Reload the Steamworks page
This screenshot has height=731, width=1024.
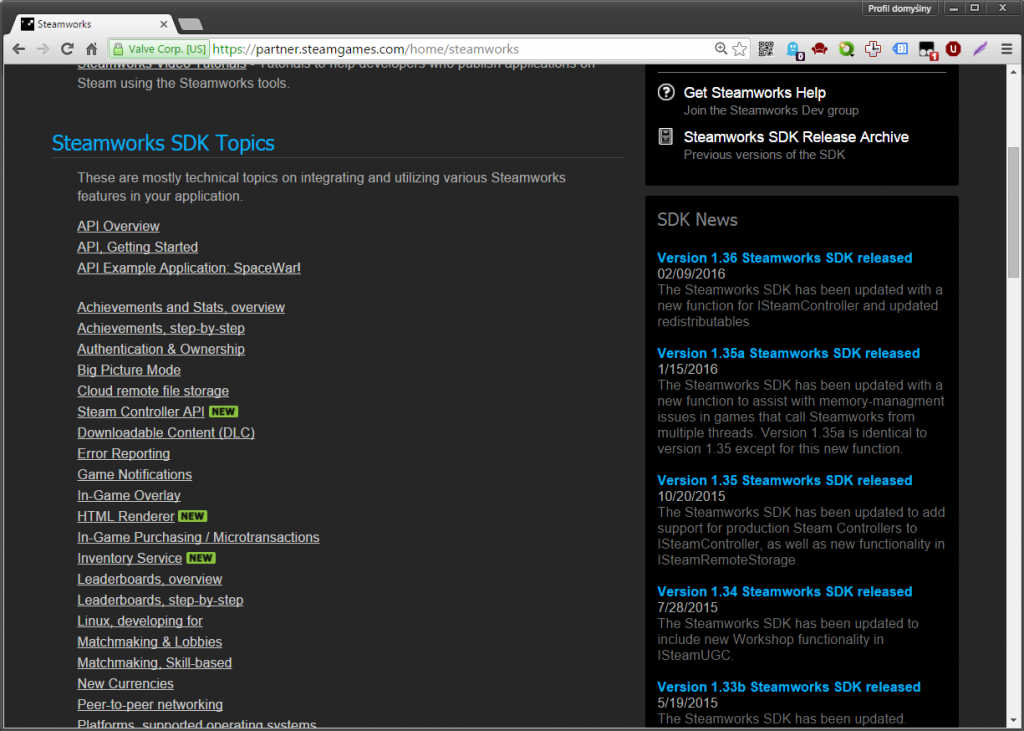pyautogui.click(x=67, y=49)
